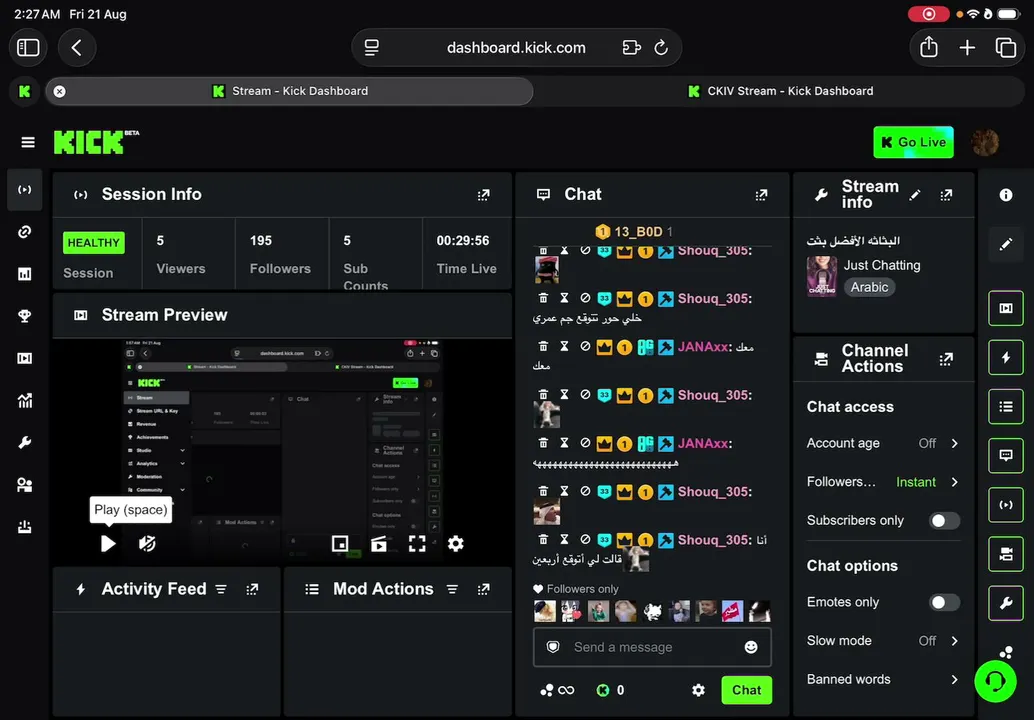
Task: Play the stream preview
Action: 108,544
